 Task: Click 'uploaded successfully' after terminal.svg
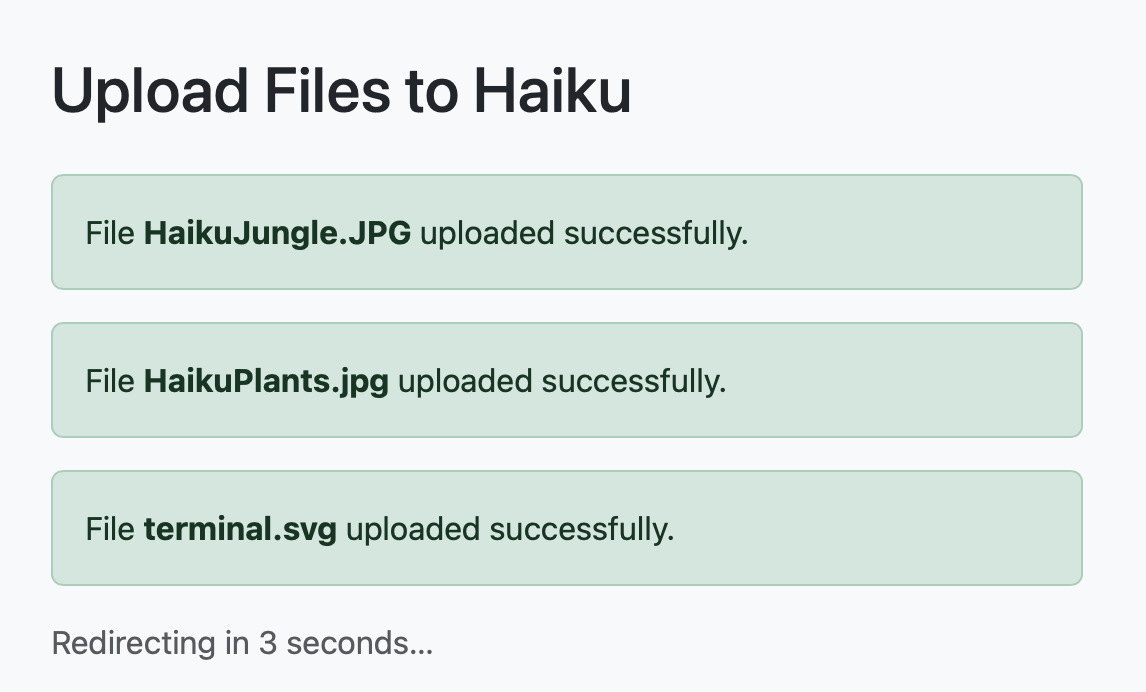click(x=510, y=529)
